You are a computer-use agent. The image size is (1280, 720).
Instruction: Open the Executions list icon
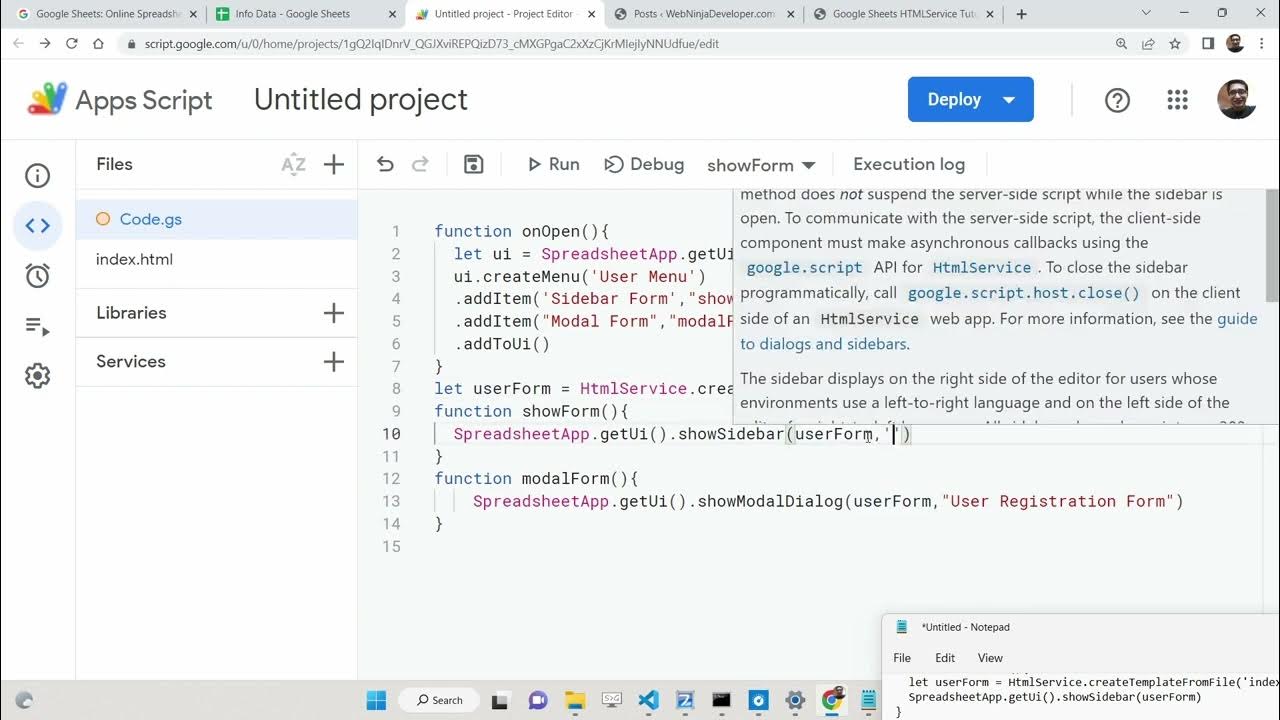tap(37, 326)
